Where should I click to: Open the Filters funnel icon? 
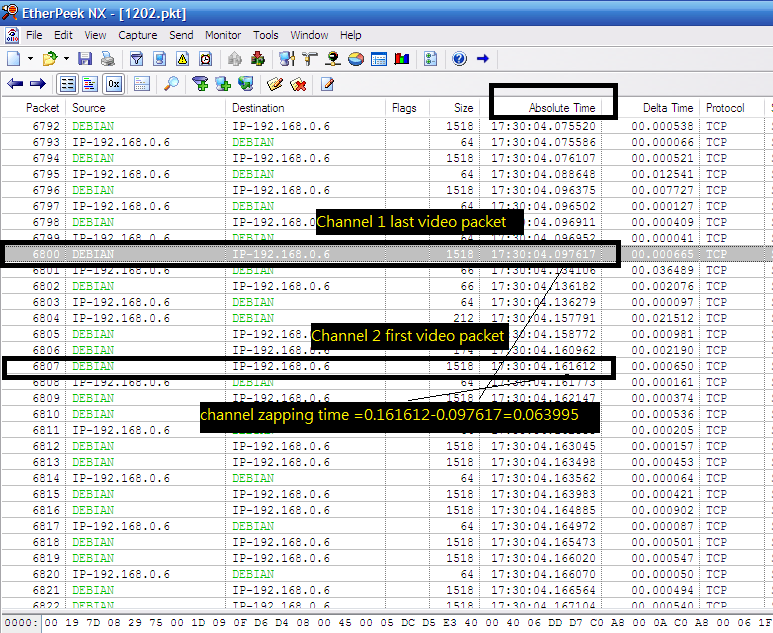[137, 59]
